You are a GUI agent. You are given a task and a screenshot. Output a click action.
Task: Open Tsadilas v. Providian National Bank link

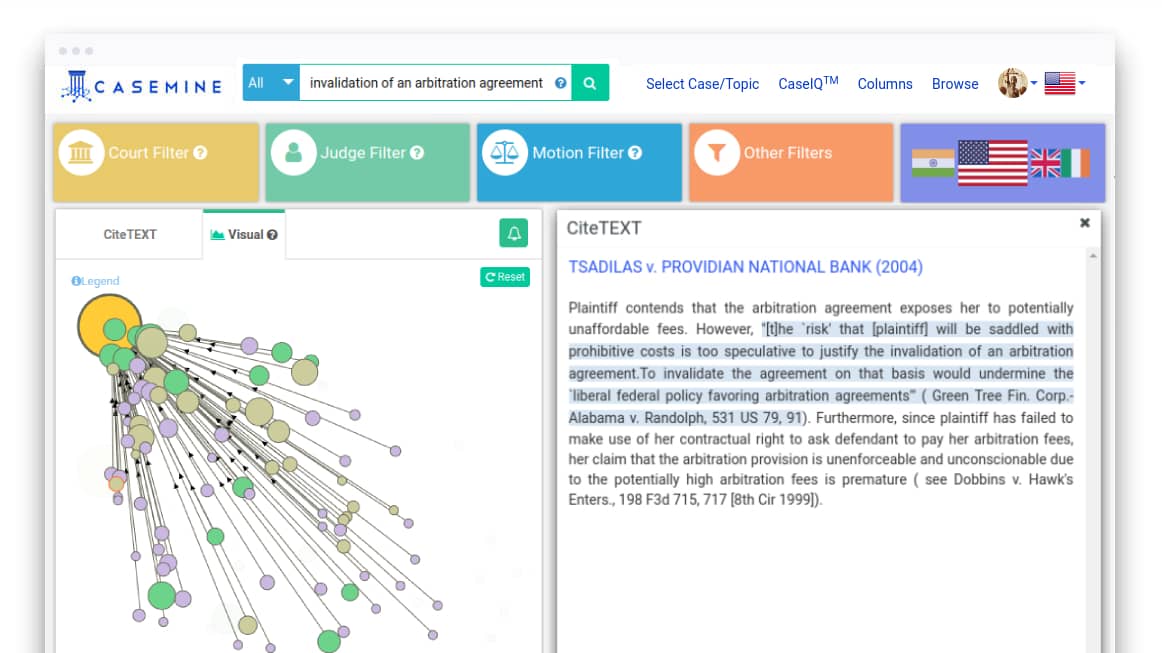pyautogui.click(x=745, y=267)
